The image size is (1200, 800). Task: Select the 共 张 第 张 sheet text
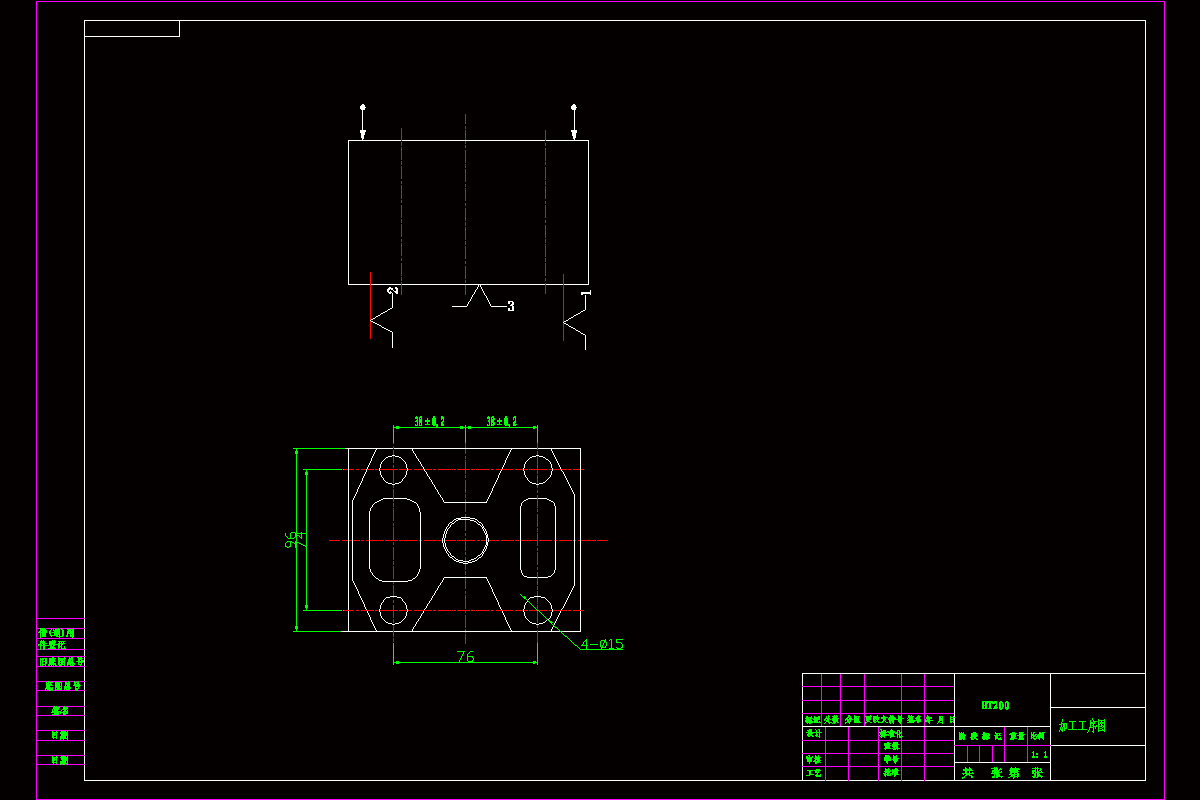(1003, 772)
